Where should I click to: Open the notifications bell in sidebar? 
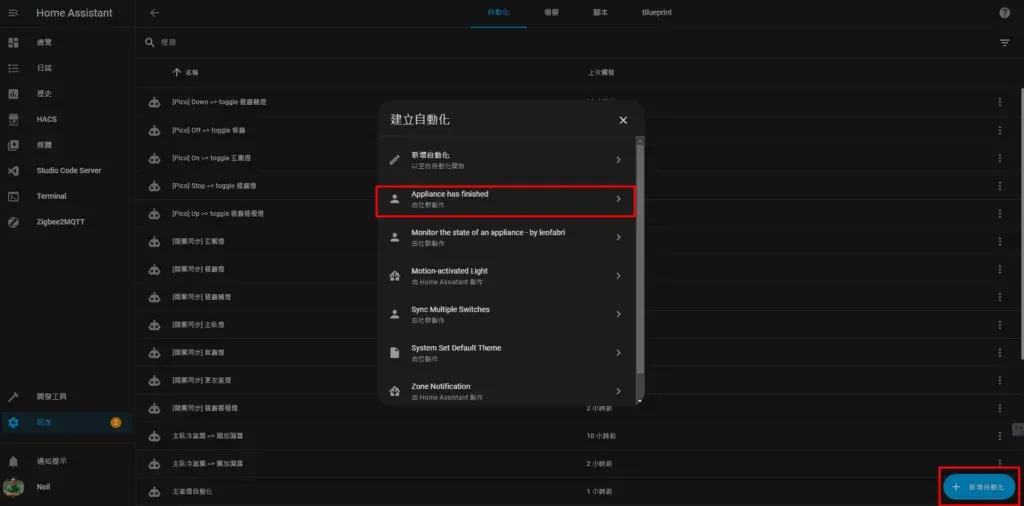[14, 461]
